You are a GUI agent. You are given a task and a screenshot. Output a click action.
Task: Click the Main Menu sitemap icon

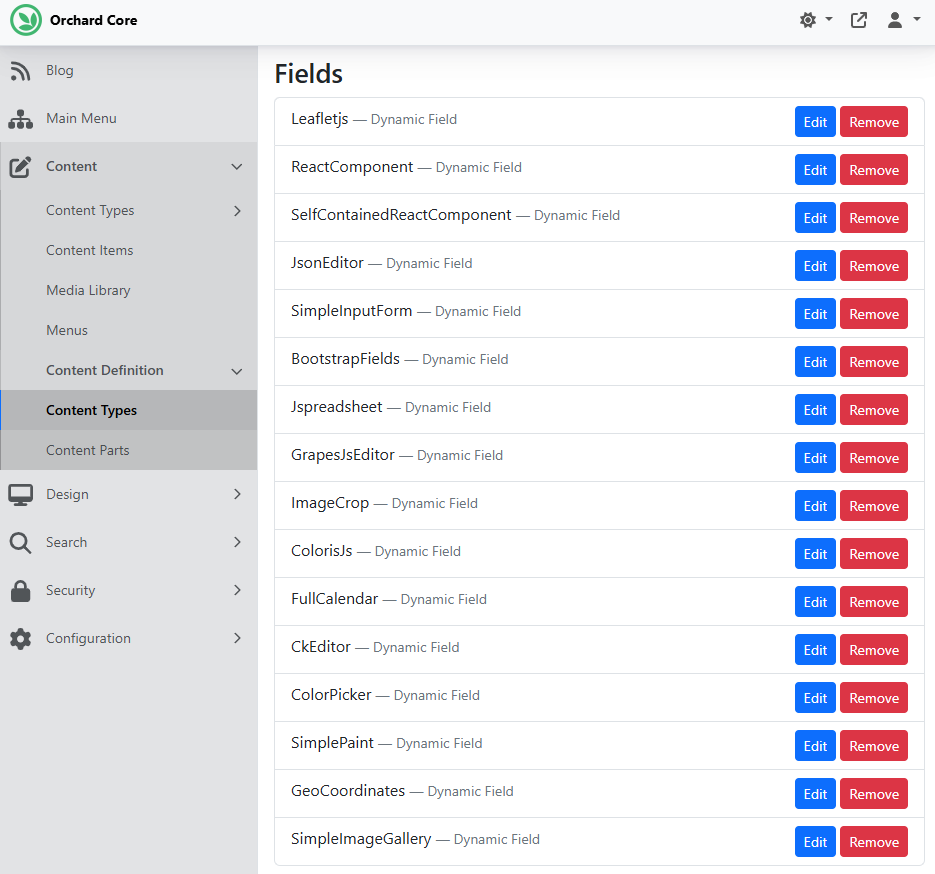tap(20, 119)
